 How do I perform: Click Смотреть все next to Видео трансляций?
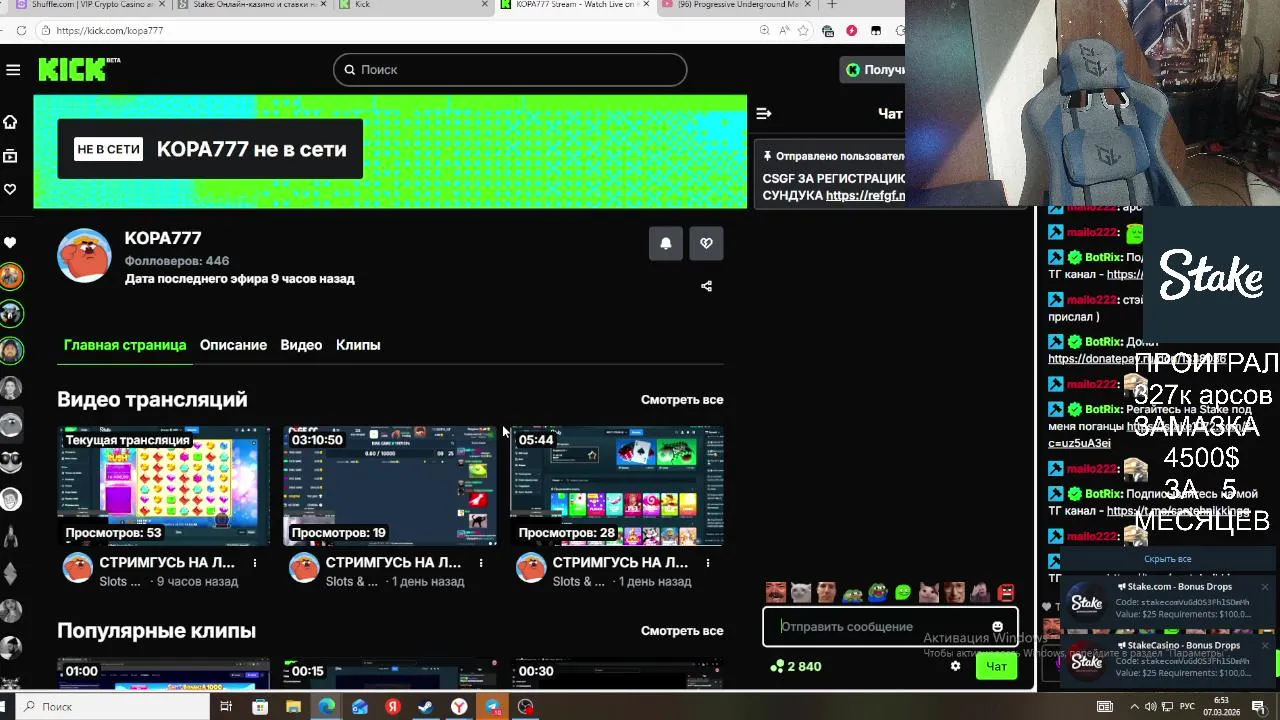pyautogui.click(x=682, y=400)
